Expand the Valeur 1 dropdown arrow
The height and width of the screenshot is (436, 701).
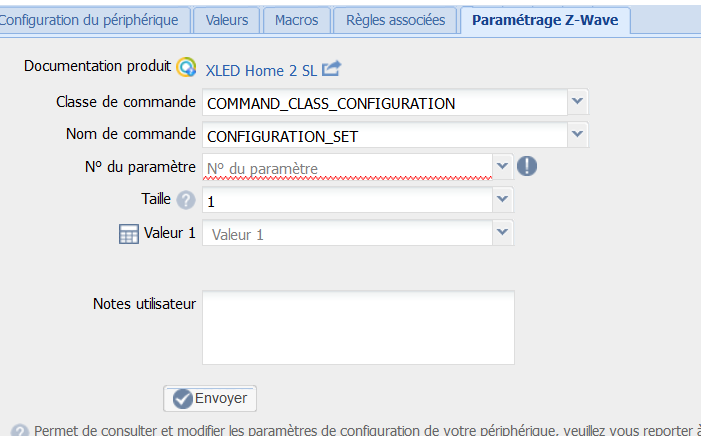point(503,233)
